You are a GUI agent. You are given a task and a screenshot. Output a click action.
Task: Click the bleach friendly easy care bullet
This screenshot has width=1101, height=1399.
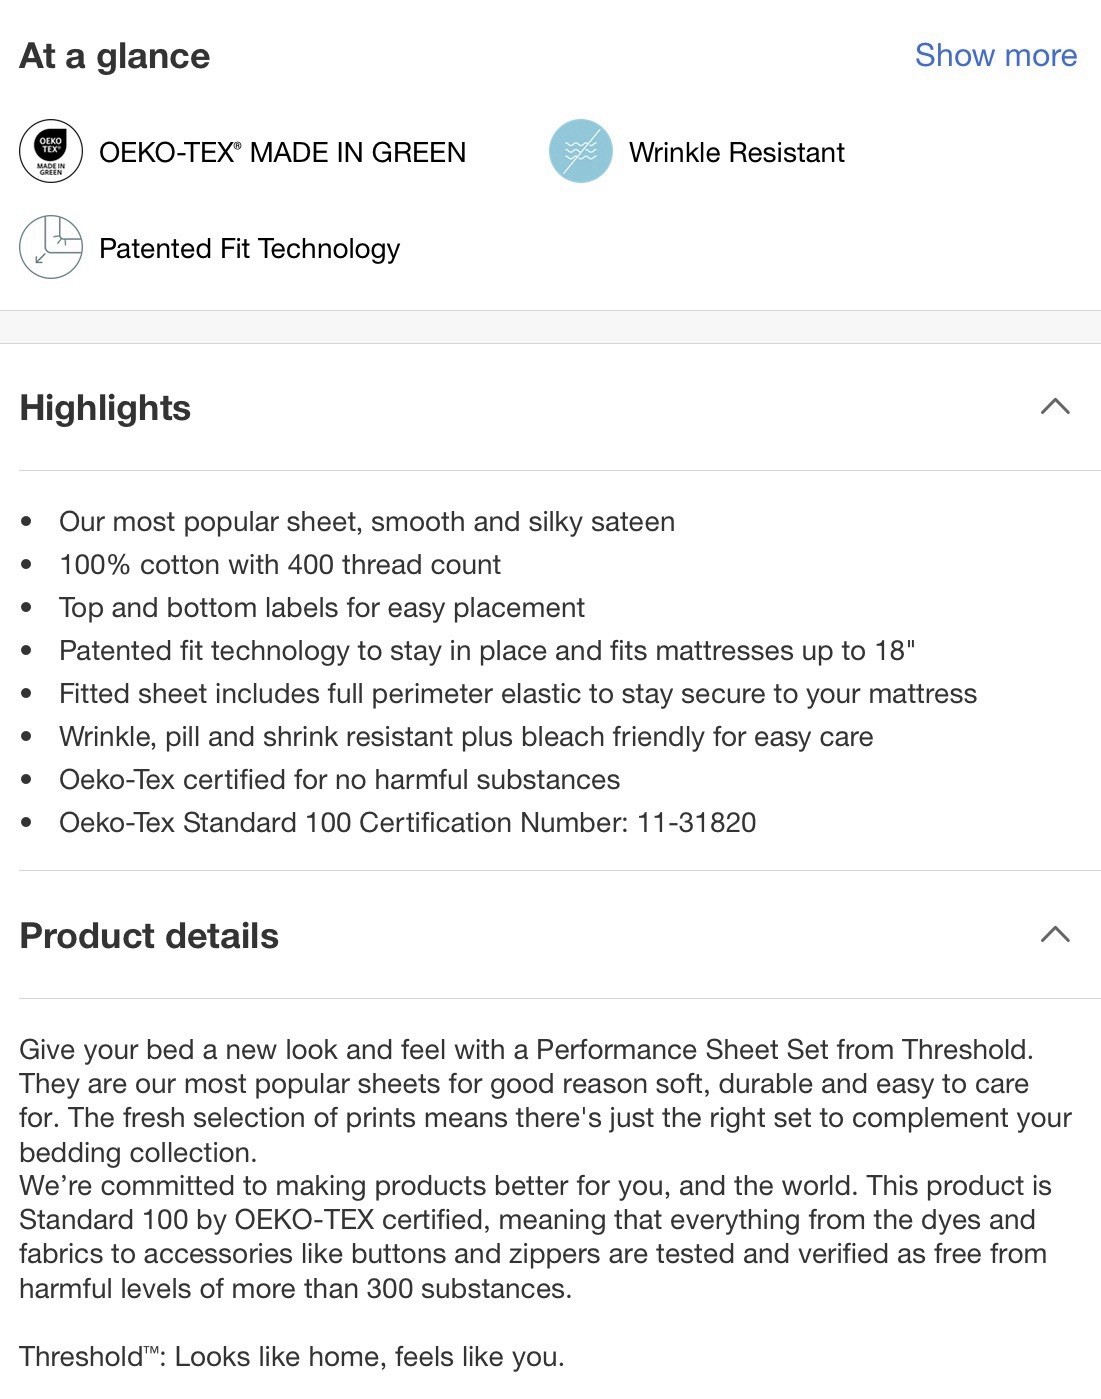click(466, 737)
